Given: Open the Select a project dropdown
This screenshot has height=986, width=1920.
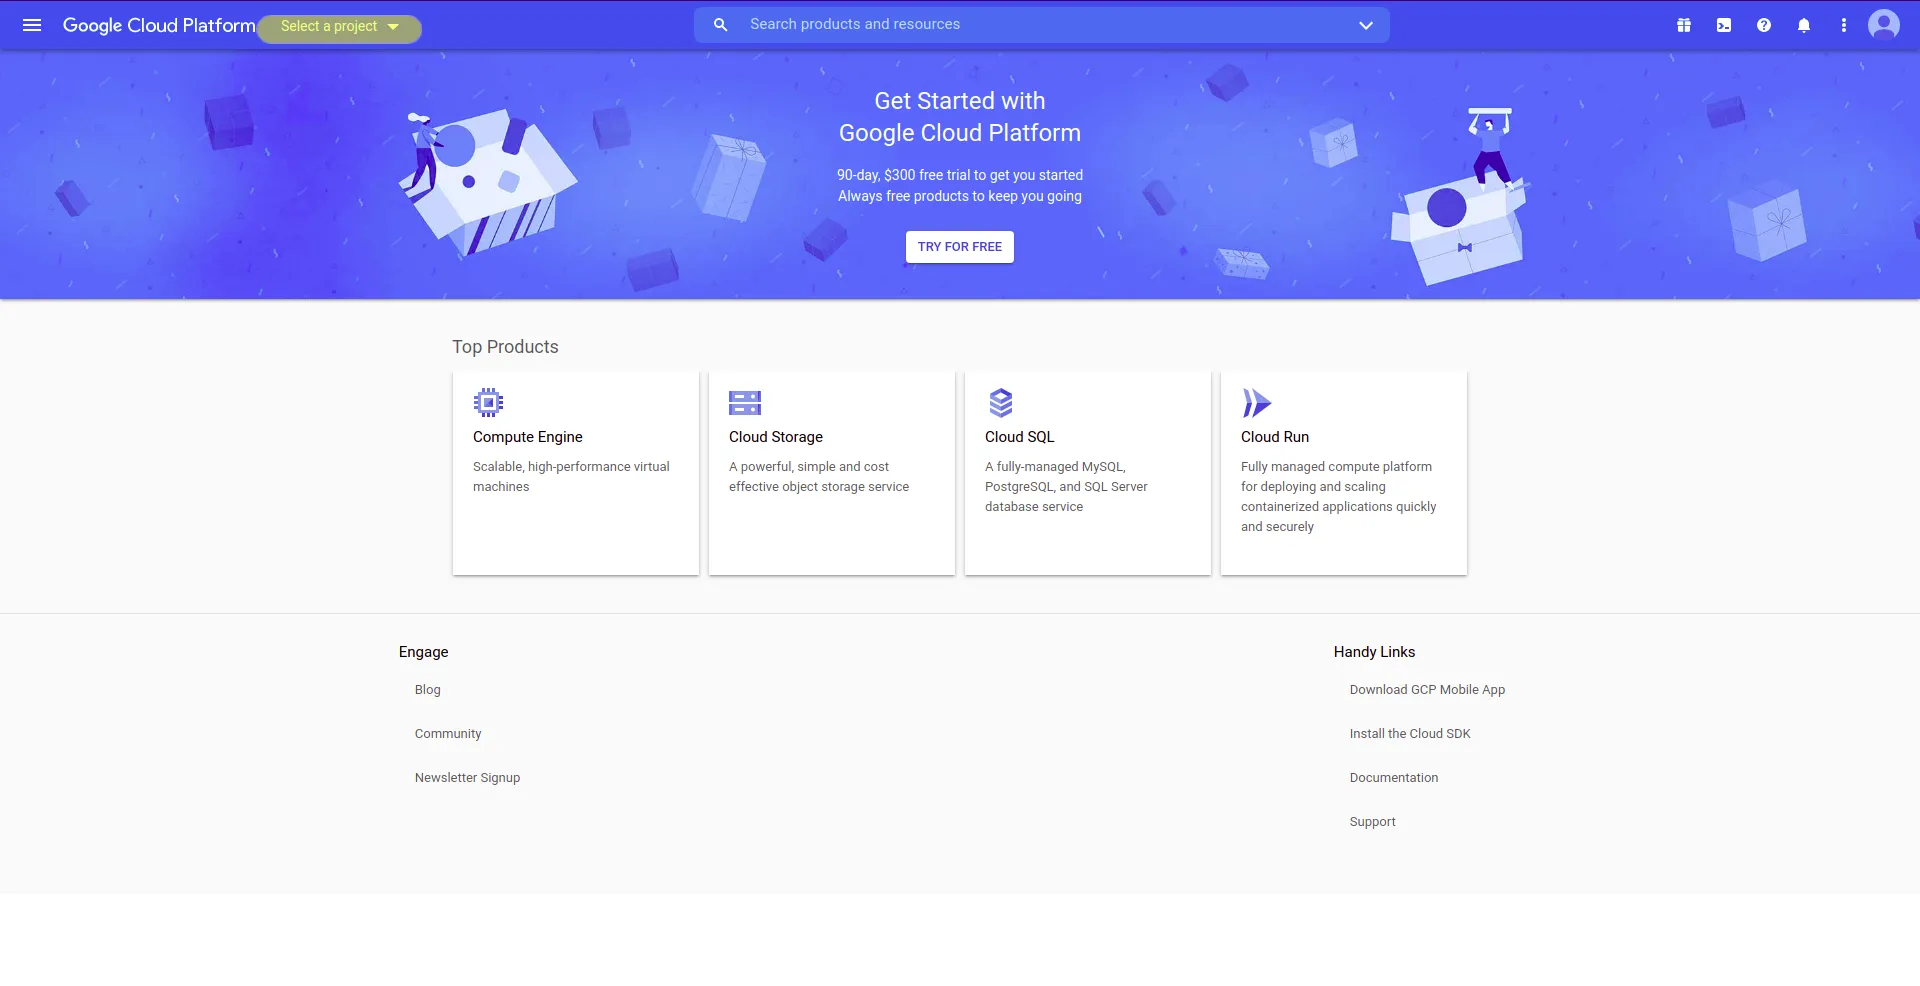Looking at the screenshot, I should (340, 26).
